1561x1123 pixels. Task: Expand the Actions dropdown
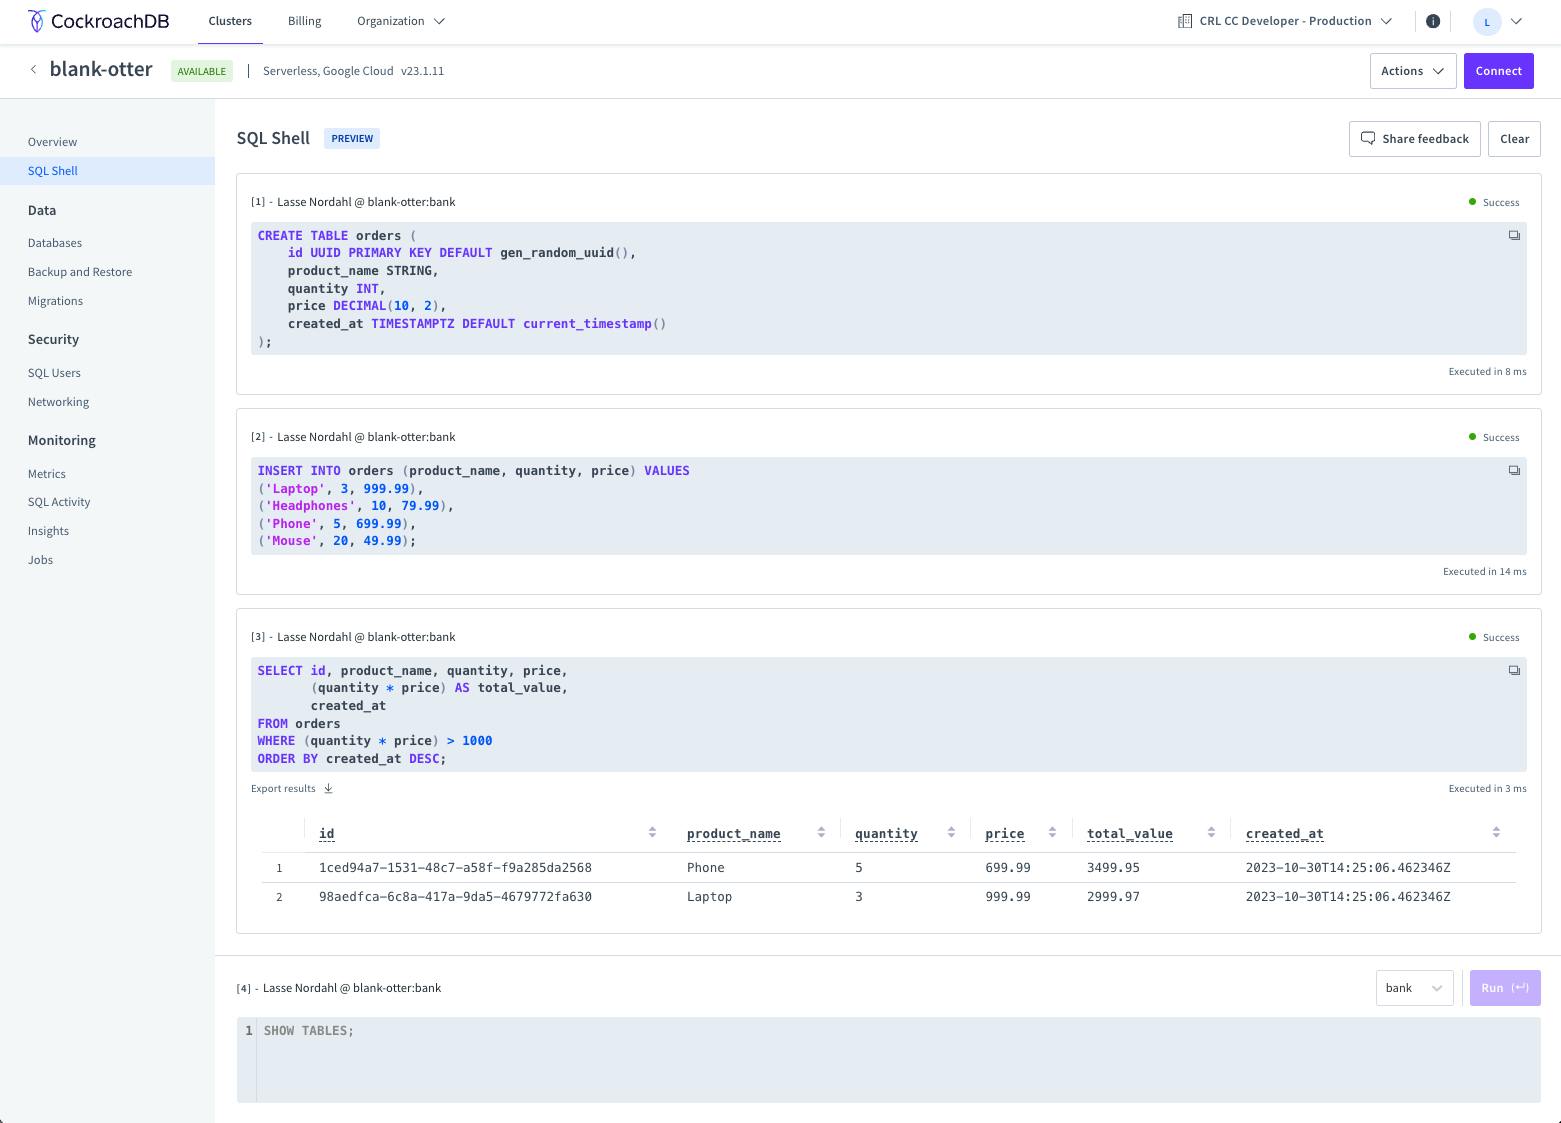(x=1412, y=71)
